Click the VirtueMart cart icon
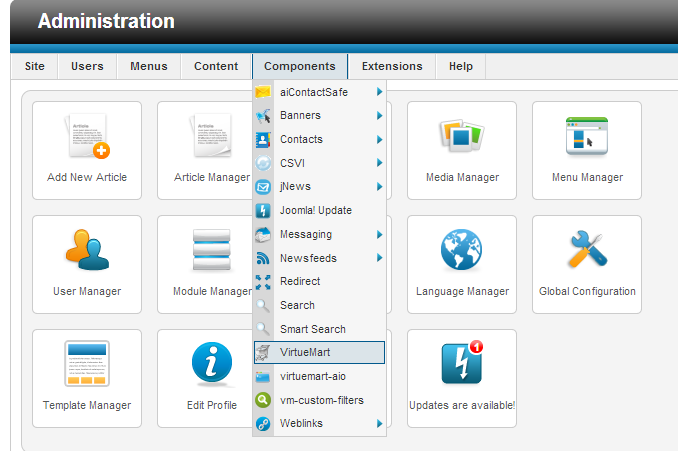Viewport: 678px width, 451px height. click(263, 353)
